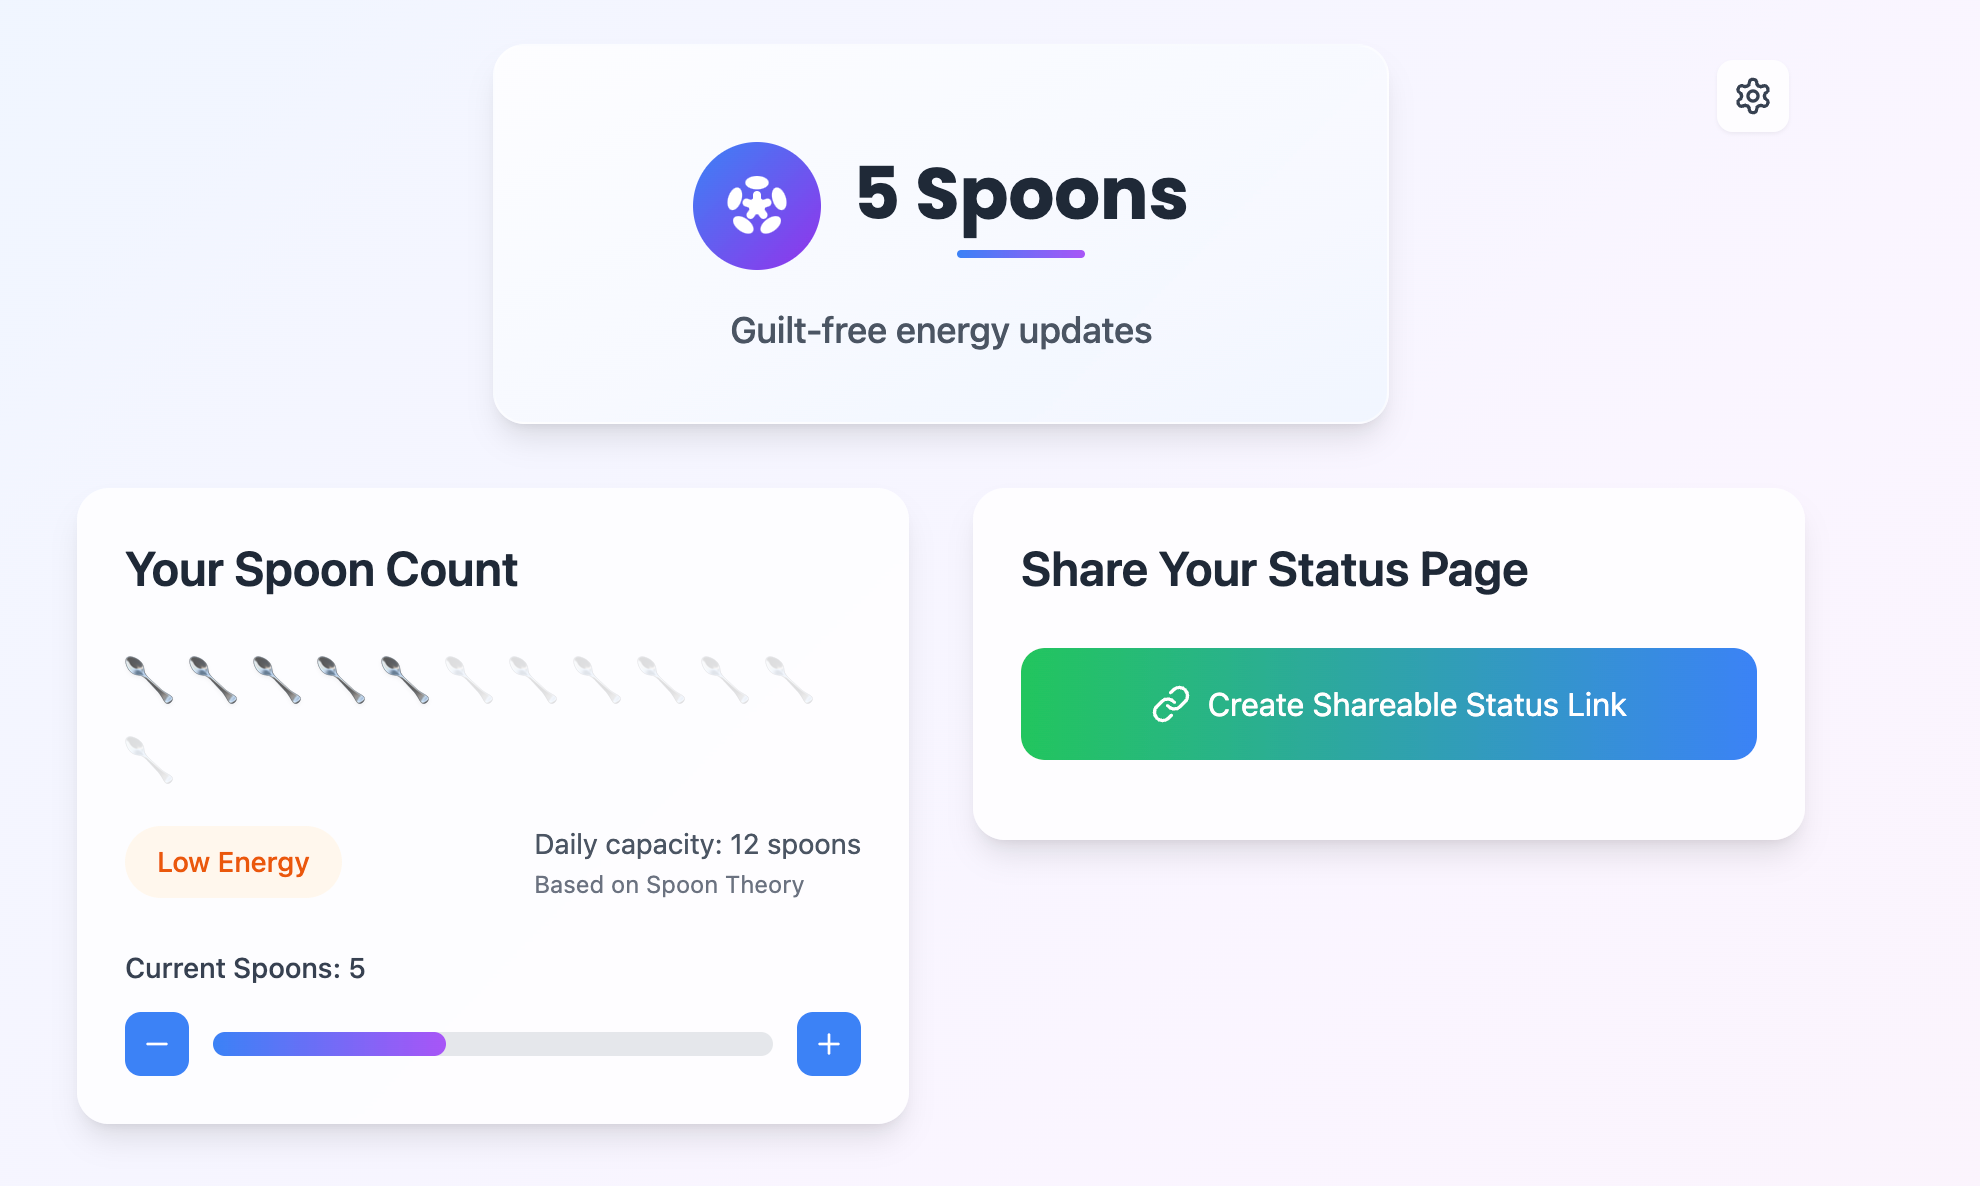Image resolution: width=1980 pixels, height=1186 pixels.
Task: Click the 5 Spoons title heading
Action: 1021,194
